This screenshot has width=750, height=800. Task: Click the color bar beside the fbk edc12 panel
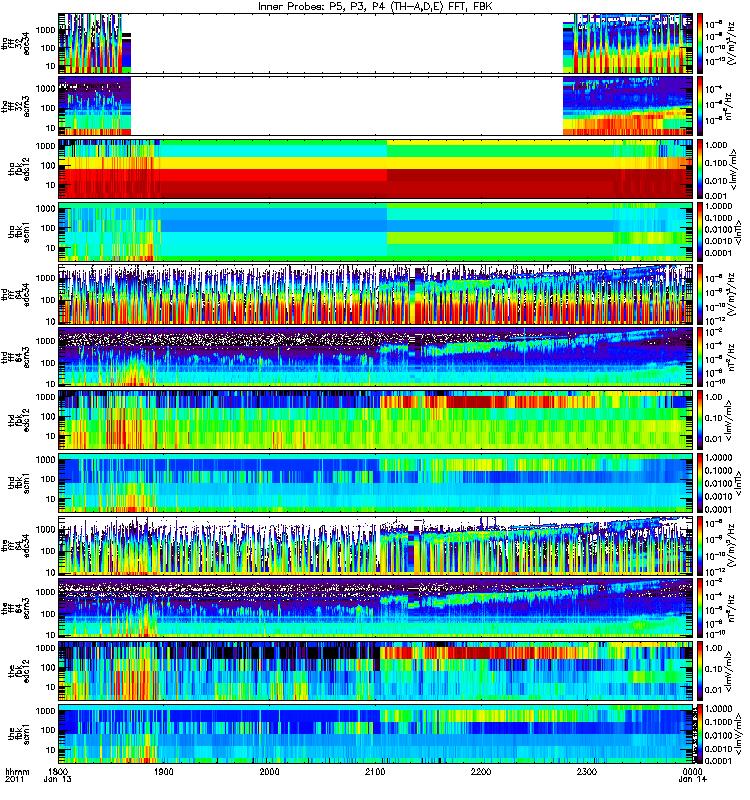coord(699,671)
